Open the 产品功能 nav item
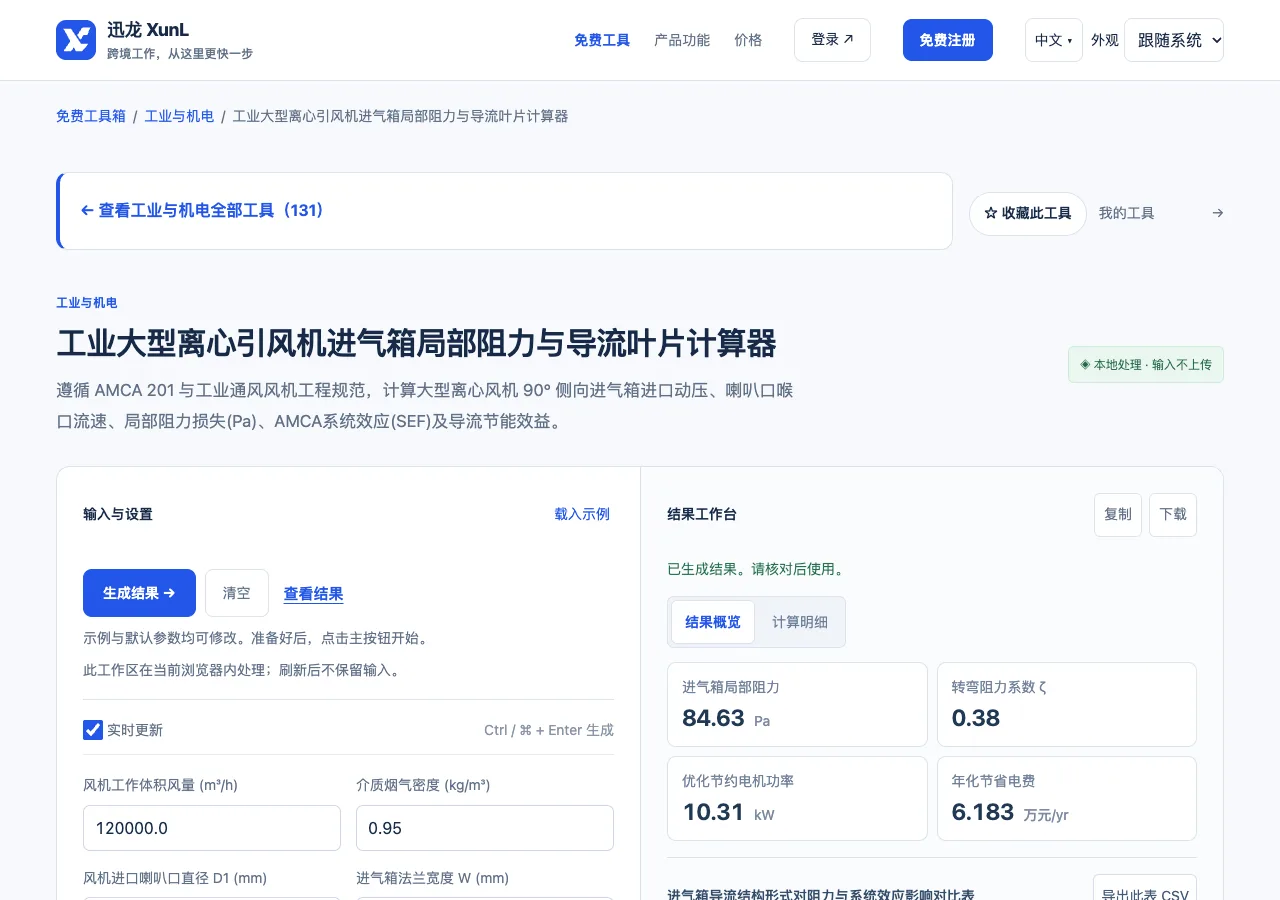The image size is (1280, 900). [x=682, y=40]
